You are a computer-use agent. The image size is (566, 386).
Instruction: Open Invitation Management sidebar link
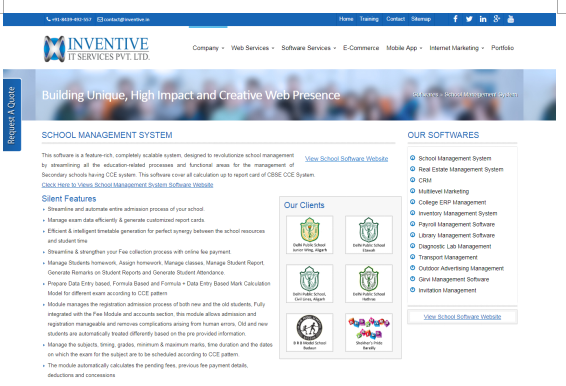(x=447, y=290)
